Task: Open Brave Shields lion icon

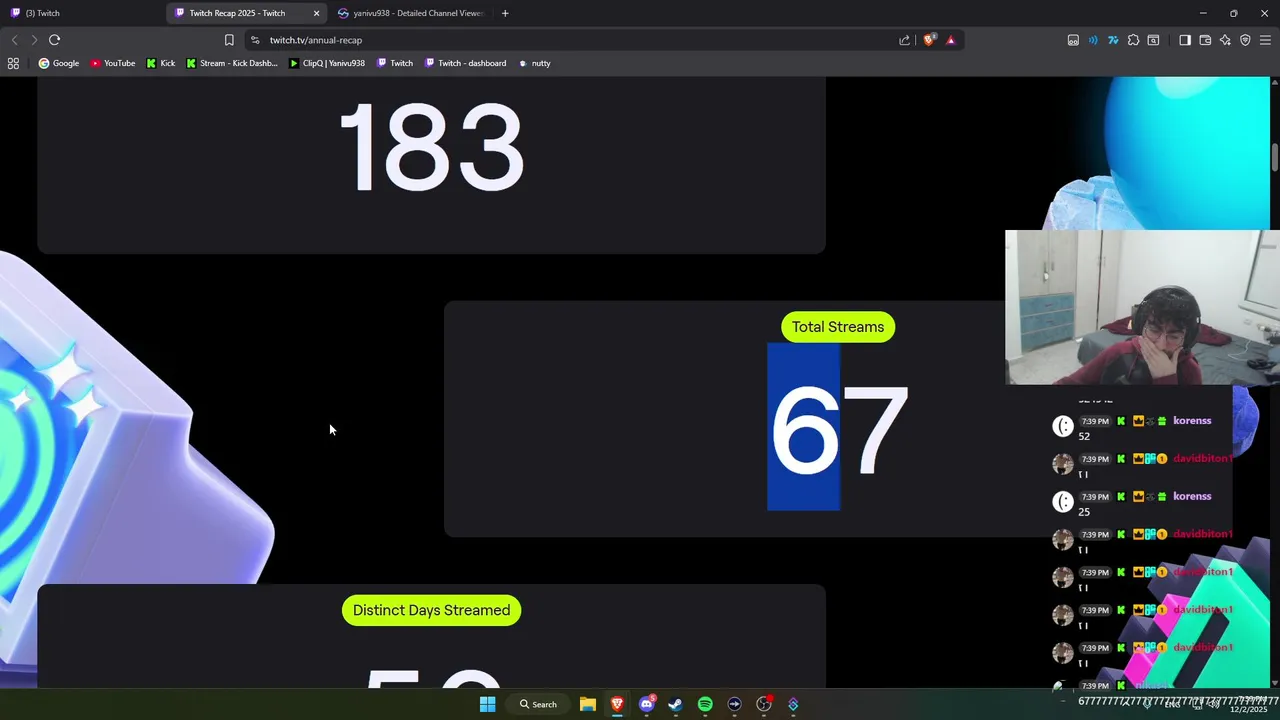Action: point(929,40)
